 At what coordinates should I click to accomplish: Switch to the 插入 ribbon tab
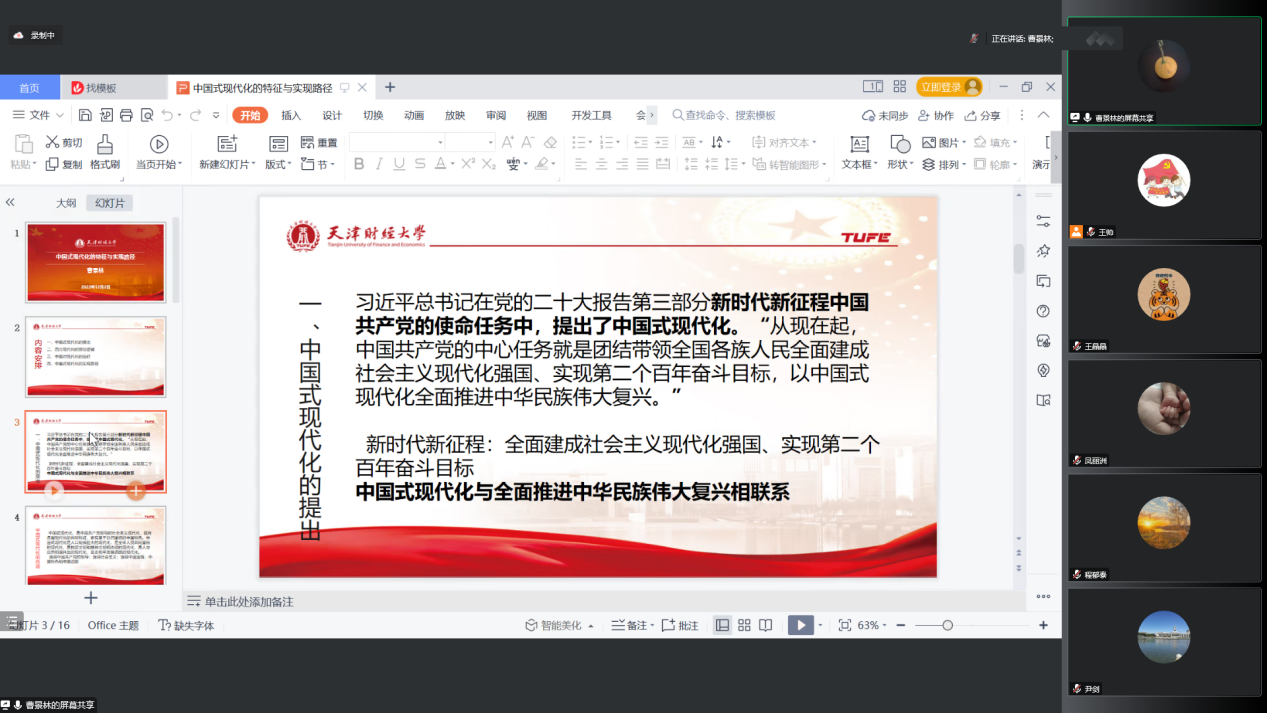(x=291, y=115)
